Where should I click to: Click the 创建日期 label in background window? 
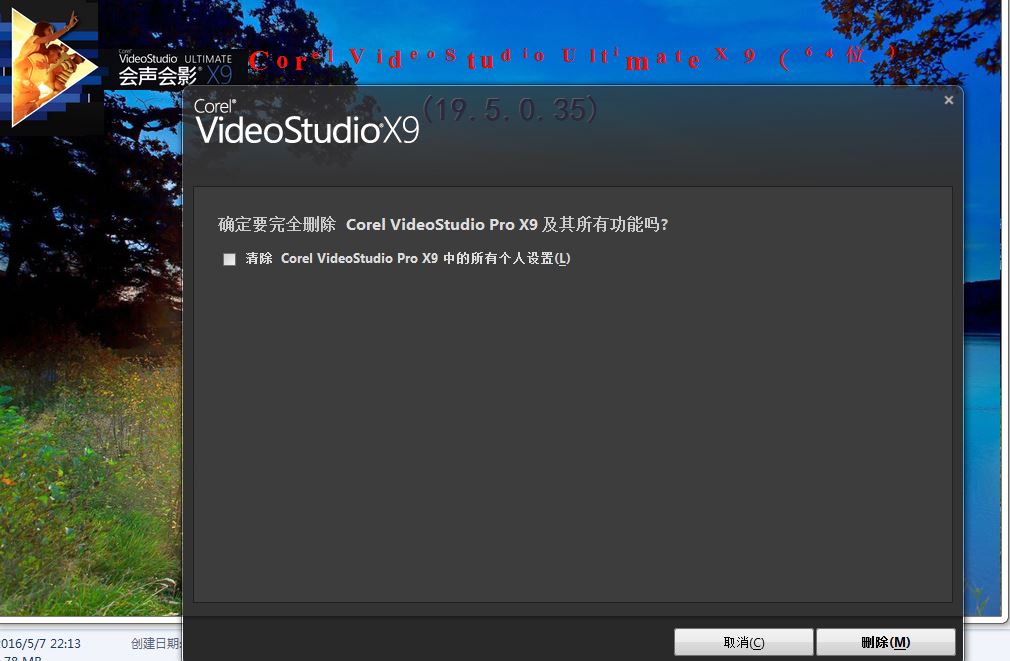point(157,644)
